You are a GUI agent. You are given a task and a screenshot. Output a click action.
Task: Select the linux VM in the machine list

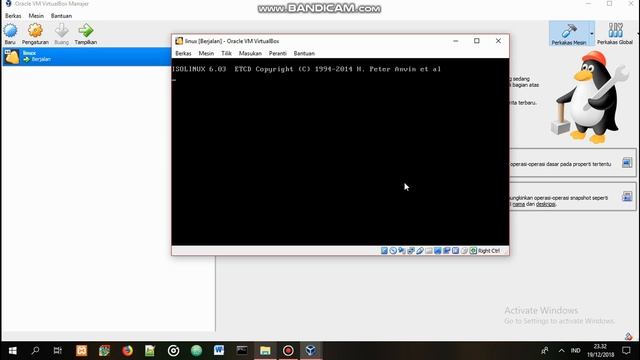point(87,56)
